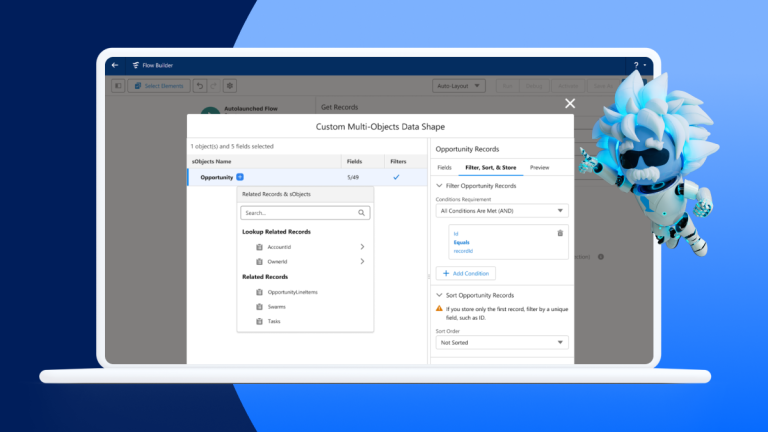Screen dimensions: 768x432
Task: Click the plus icon next to Opportunity
Action: pyautogui.click(x=240, y=177)
